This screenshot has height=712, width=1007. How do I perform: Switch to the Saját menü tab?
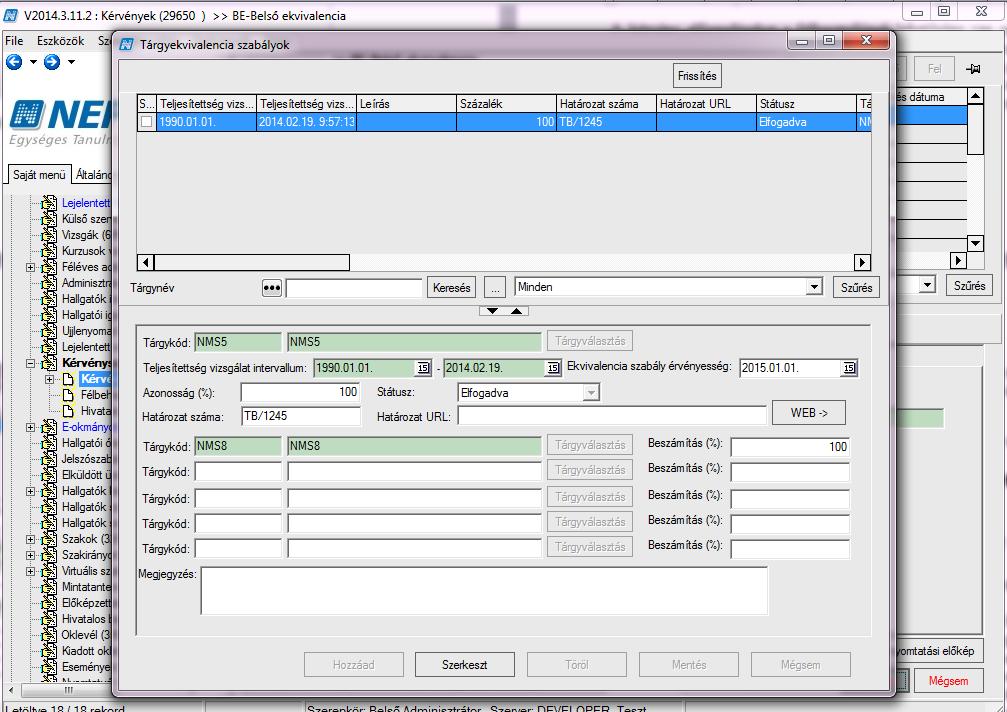pyautogui.click(x=39, y=175)
